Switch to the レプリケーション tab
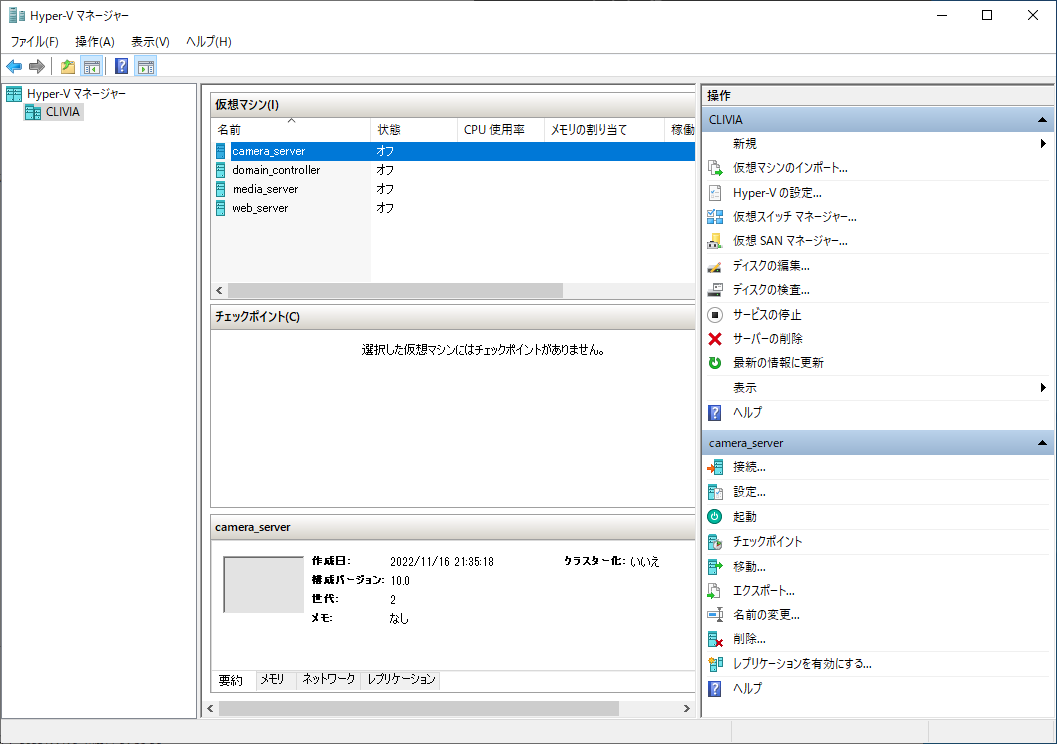Image resolution: width=1057 pixels, height=744 pixels. click(401, 679)
